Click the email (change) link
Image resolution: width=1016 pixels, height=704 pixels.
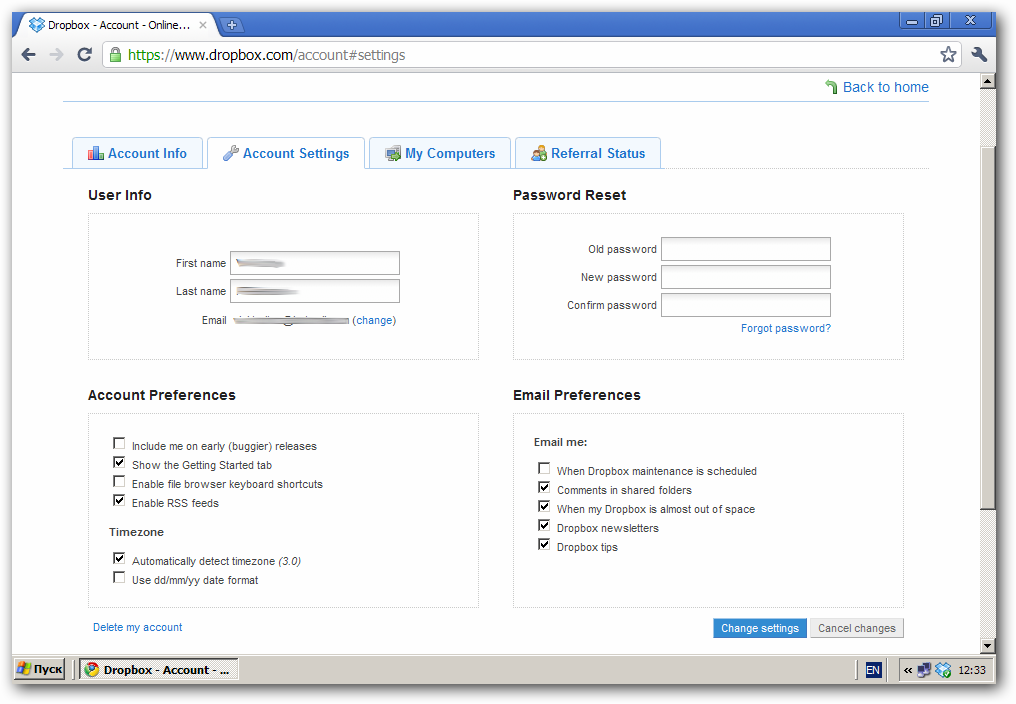click(374, 320)
